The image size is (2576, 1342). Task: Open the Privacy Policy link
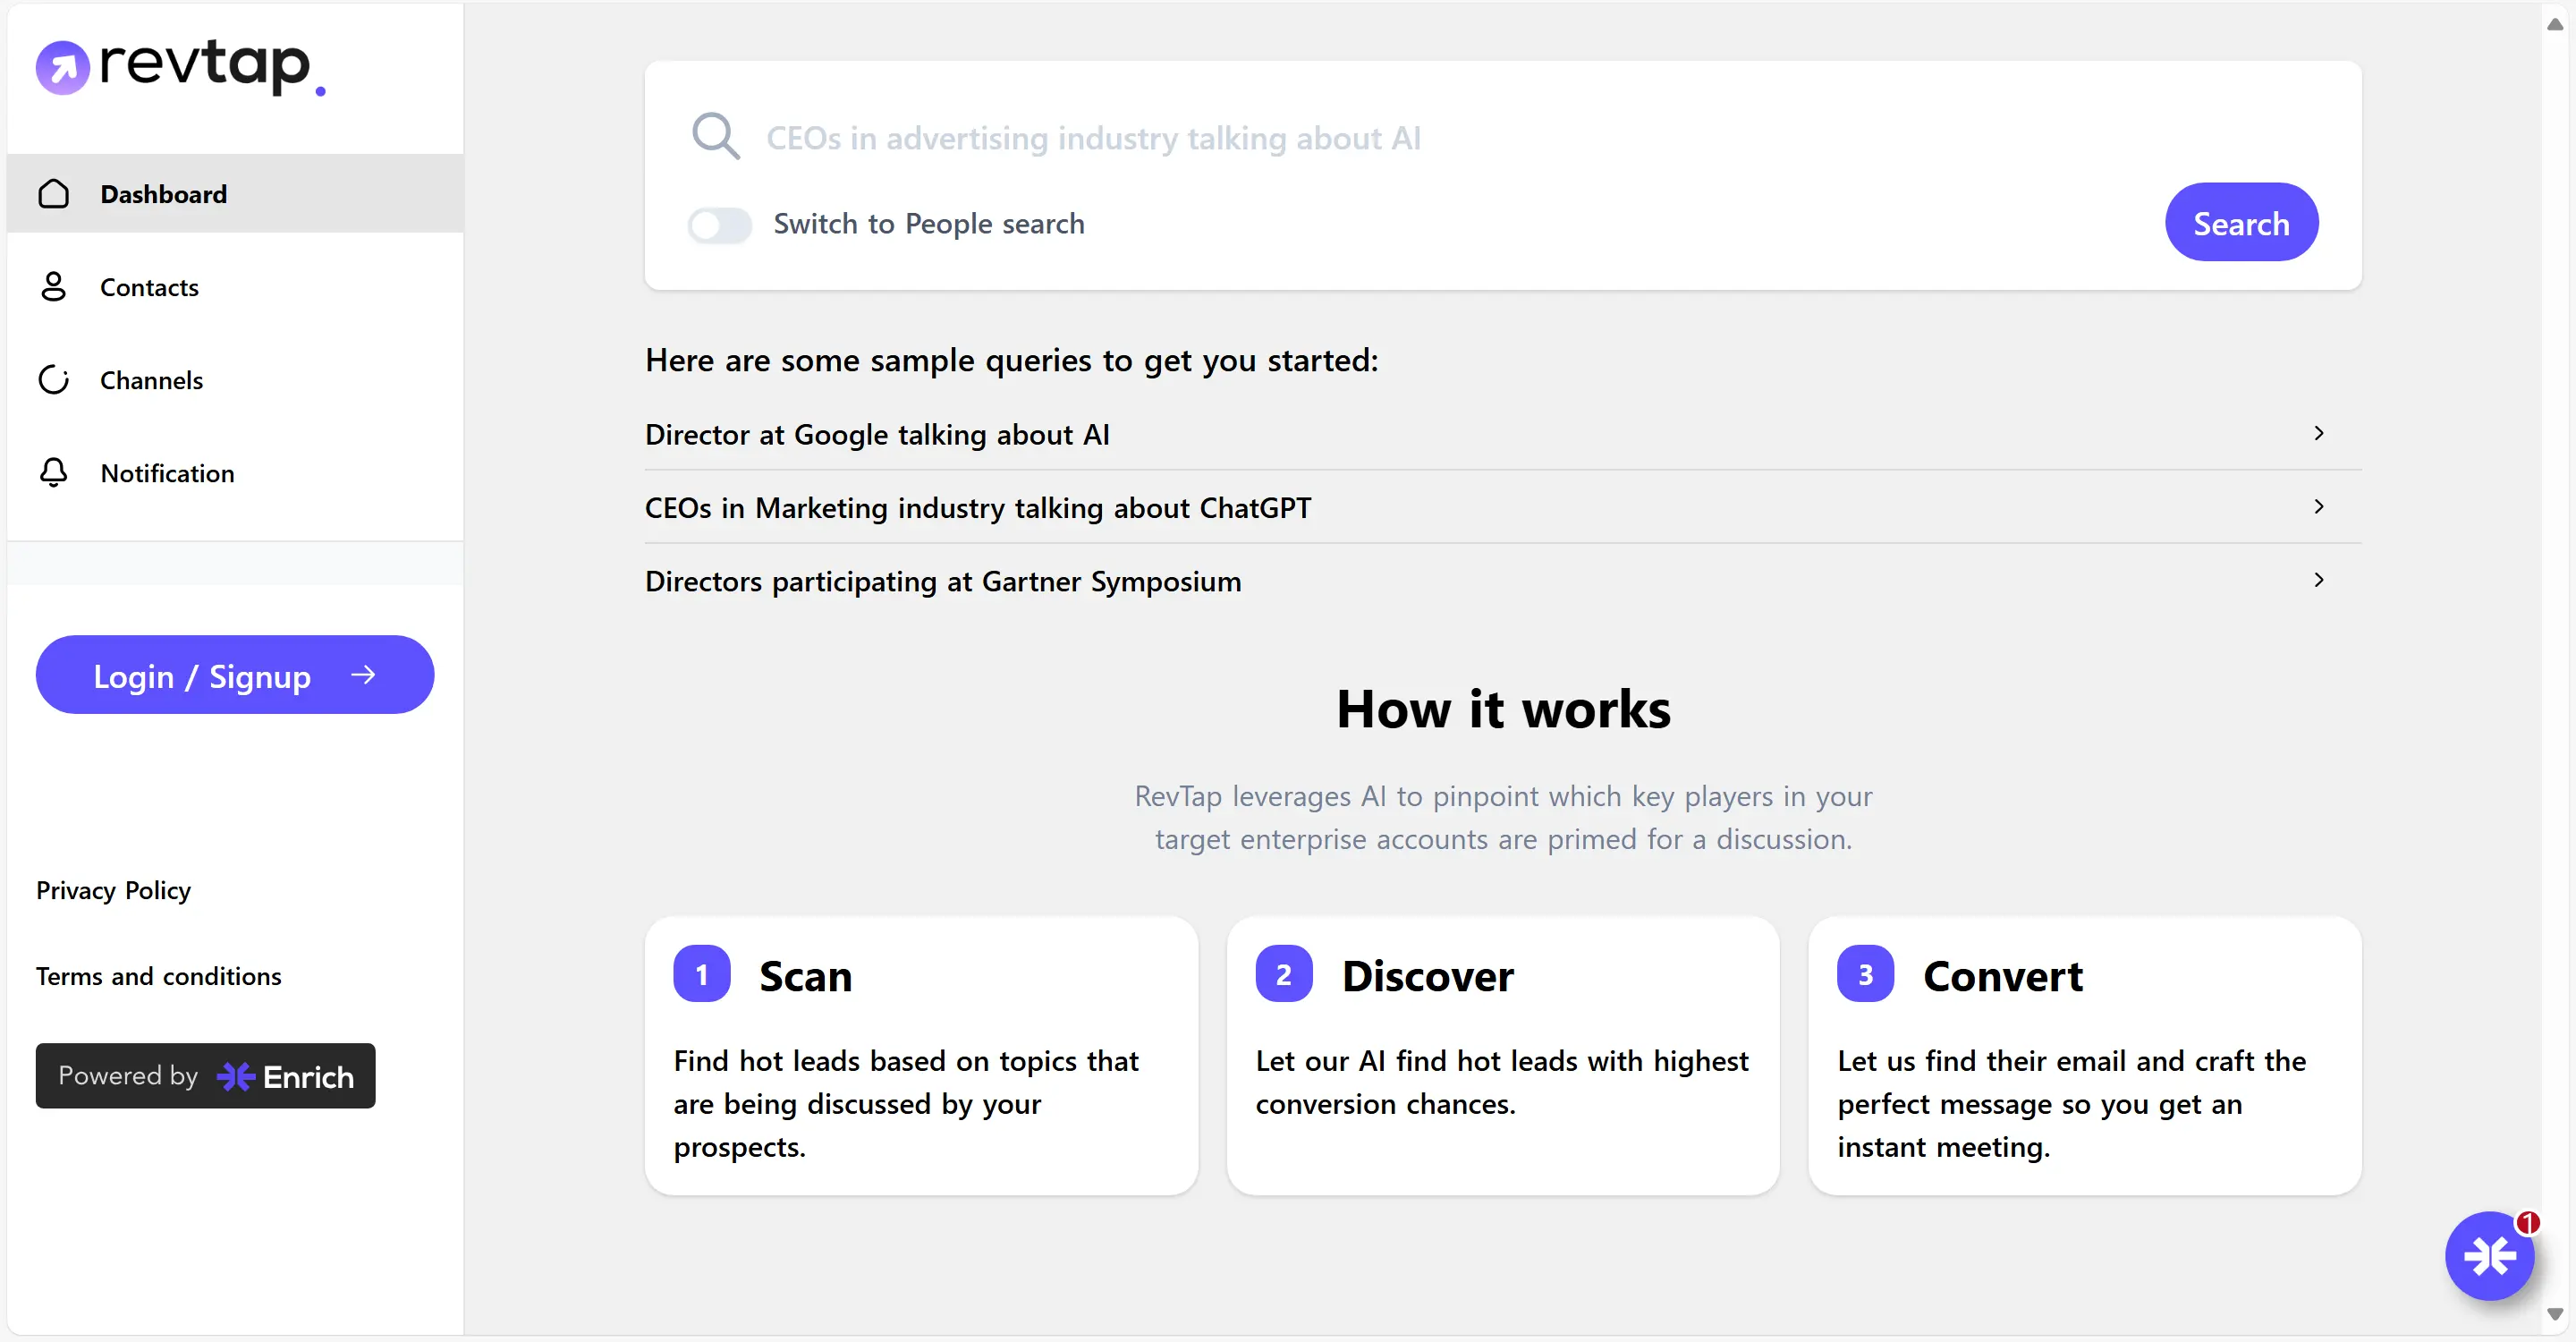[x=113, y=890]
